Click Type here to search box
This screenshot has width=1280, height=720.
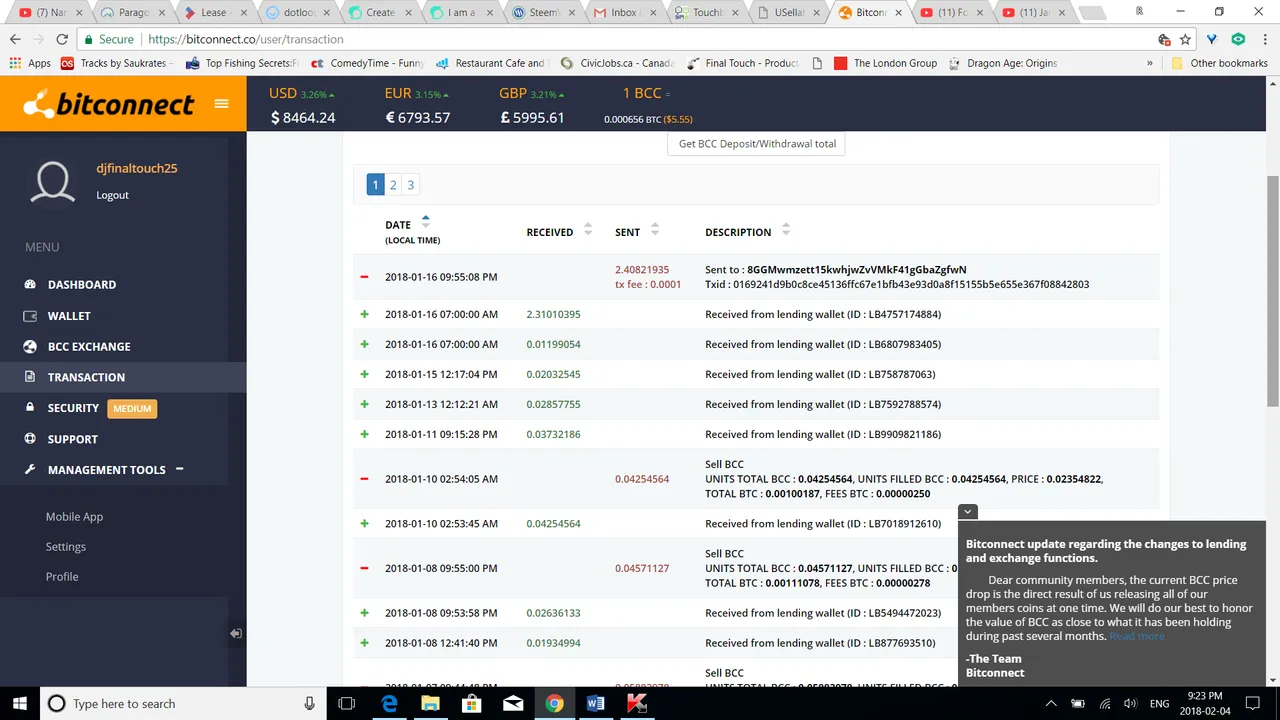click(x=184, y=703)
